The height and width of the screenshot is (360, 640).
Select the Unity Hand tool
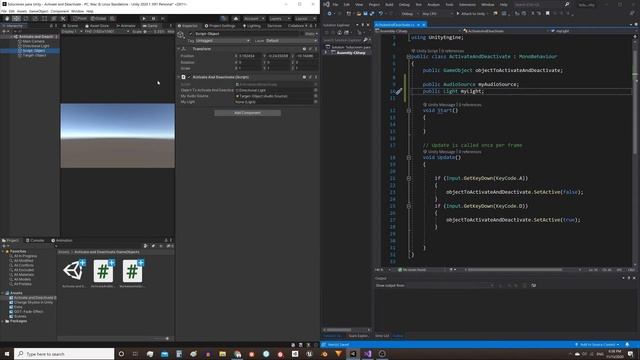pyautogui.click(x=7, y=18)
